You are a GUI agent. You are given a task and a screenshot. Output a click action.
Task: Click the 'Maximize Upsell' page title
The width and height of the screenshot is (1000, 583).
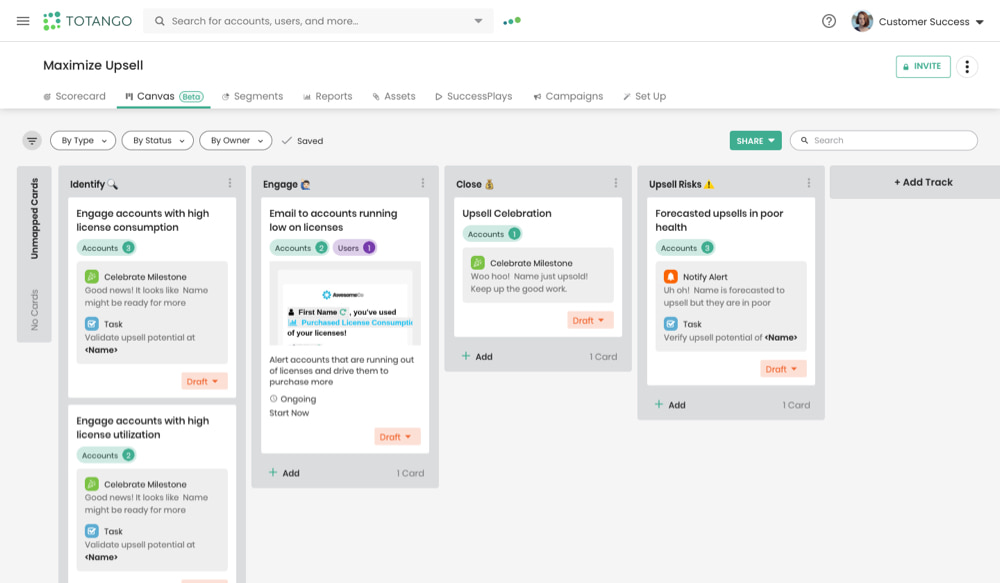93,65
